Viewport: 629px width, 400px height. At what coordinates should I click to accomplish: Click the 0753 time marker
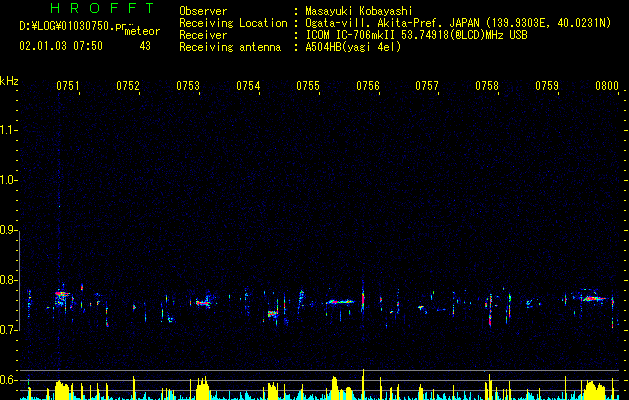[188, 86]
